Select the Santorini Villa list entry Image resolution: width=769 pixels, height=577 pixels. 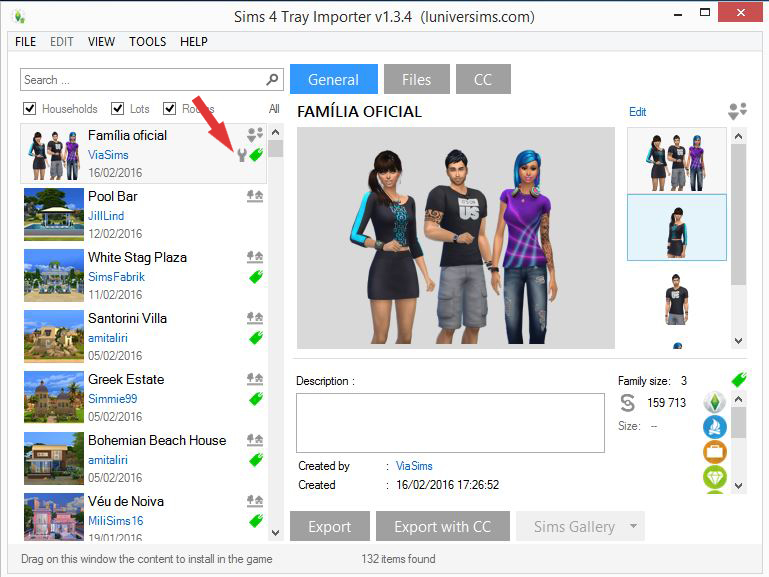pyautogui.click(x=144, y=337)
